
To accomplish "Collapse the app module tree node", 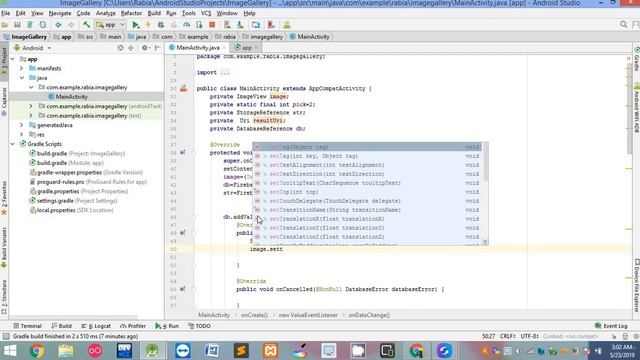I will (x=13, y=59).
